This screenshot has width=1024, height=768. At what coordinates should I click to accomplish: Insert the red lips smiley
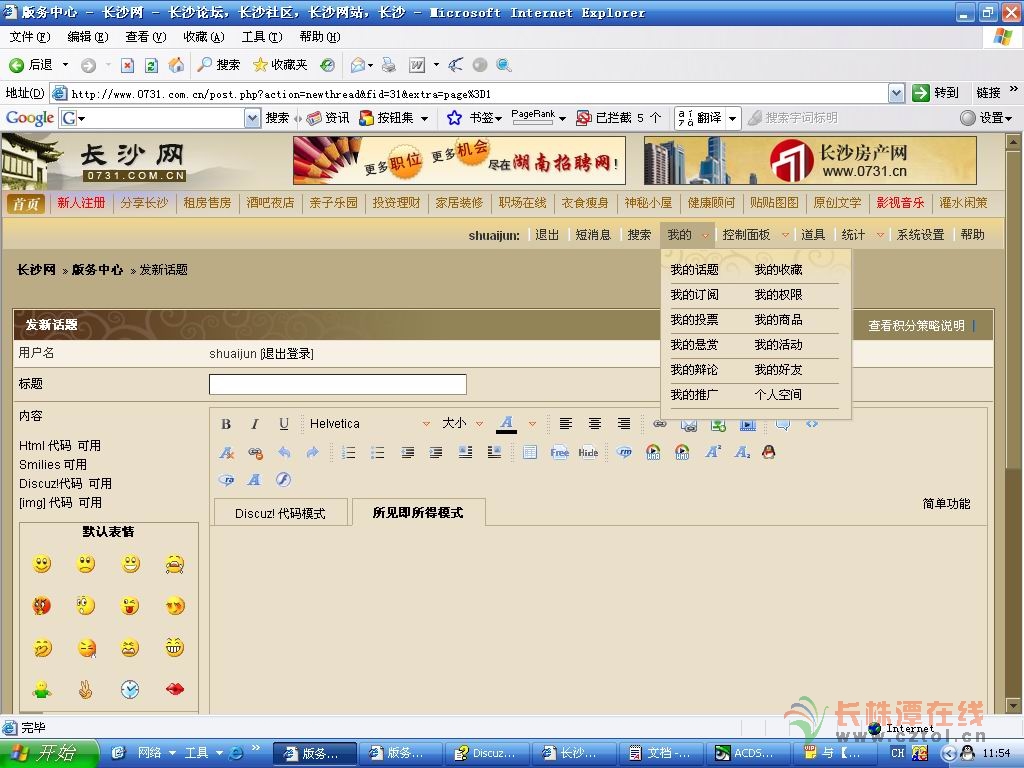tap(174, 689)
